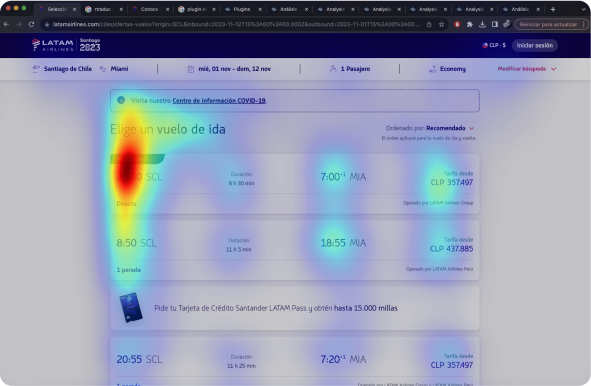Click 18:55 MIA arrival time
The height and width of the screenshot is (386, 591).
(343, 243)
